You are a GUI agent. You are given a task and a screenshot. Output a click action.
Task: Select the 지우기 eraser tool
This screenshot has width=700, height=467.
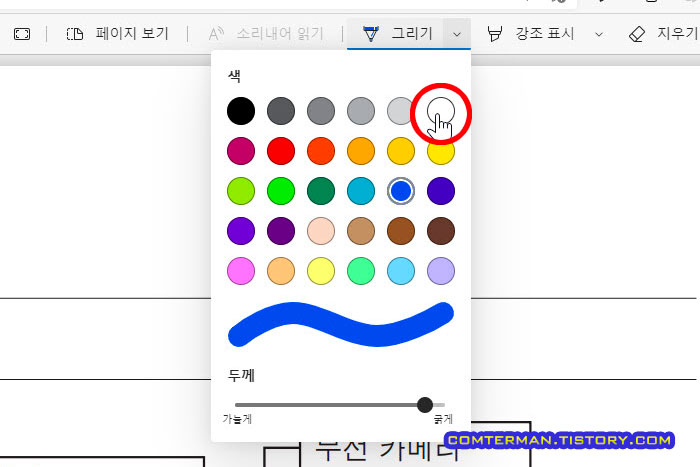[663, 33]
